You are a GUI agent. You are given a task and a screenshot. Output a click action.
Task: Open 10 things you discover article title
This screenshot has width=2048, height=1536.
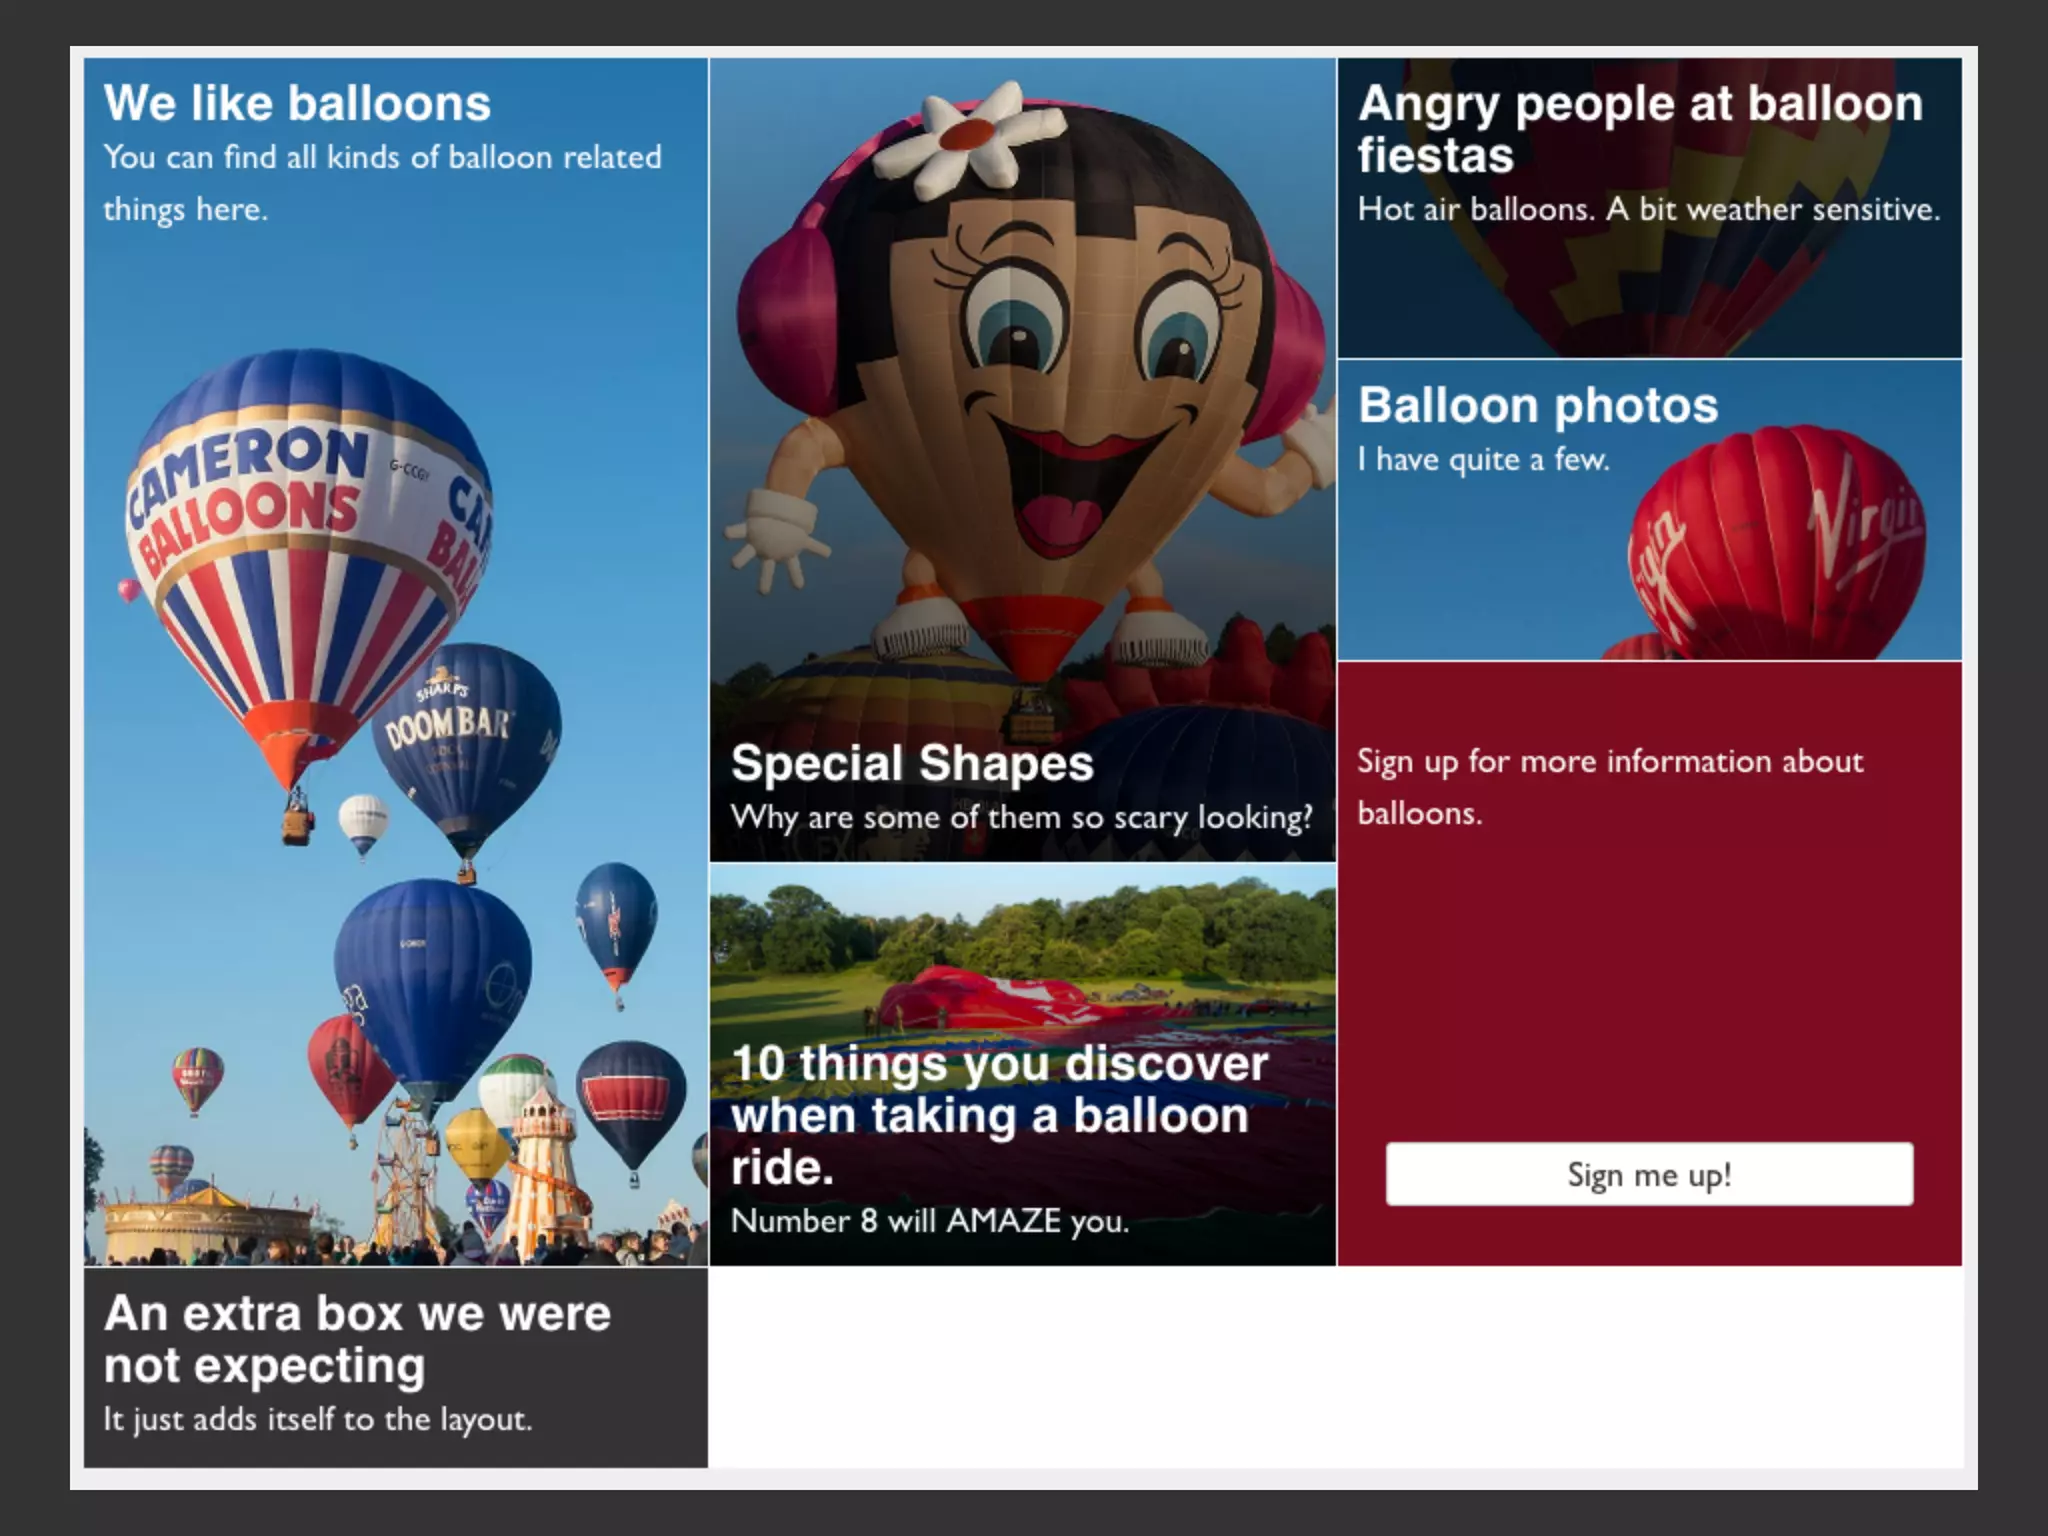click(998, 1114)
